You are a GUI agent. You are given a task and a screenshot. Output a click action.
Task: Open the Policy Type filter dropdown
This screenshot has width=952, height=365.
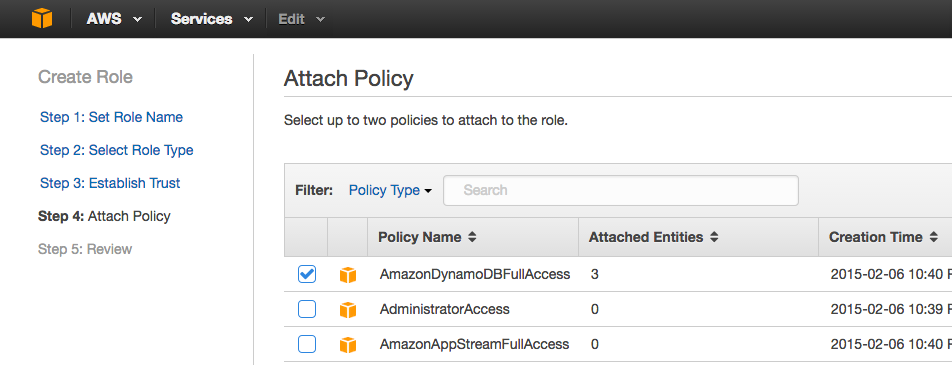click(x=390, y=190)
